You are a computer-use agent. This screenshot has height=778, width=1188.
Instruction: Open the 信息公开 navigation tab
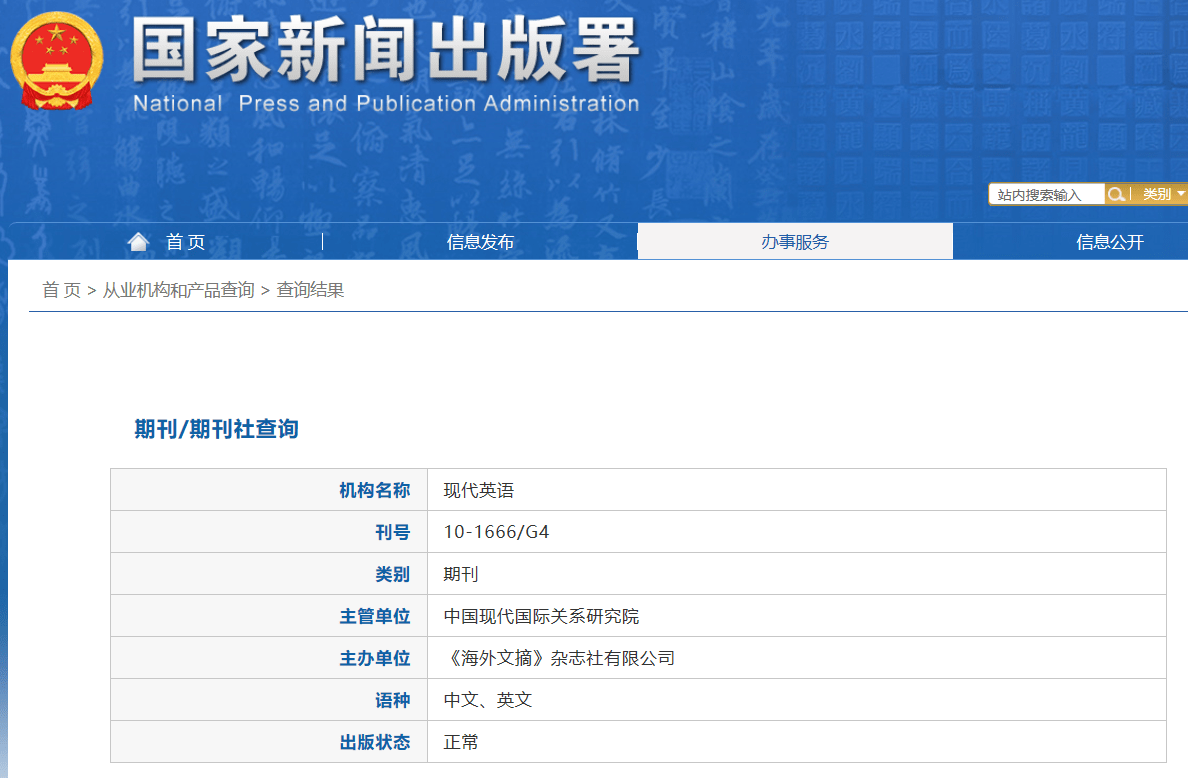pyautogui.click(x=1109, y=242)
